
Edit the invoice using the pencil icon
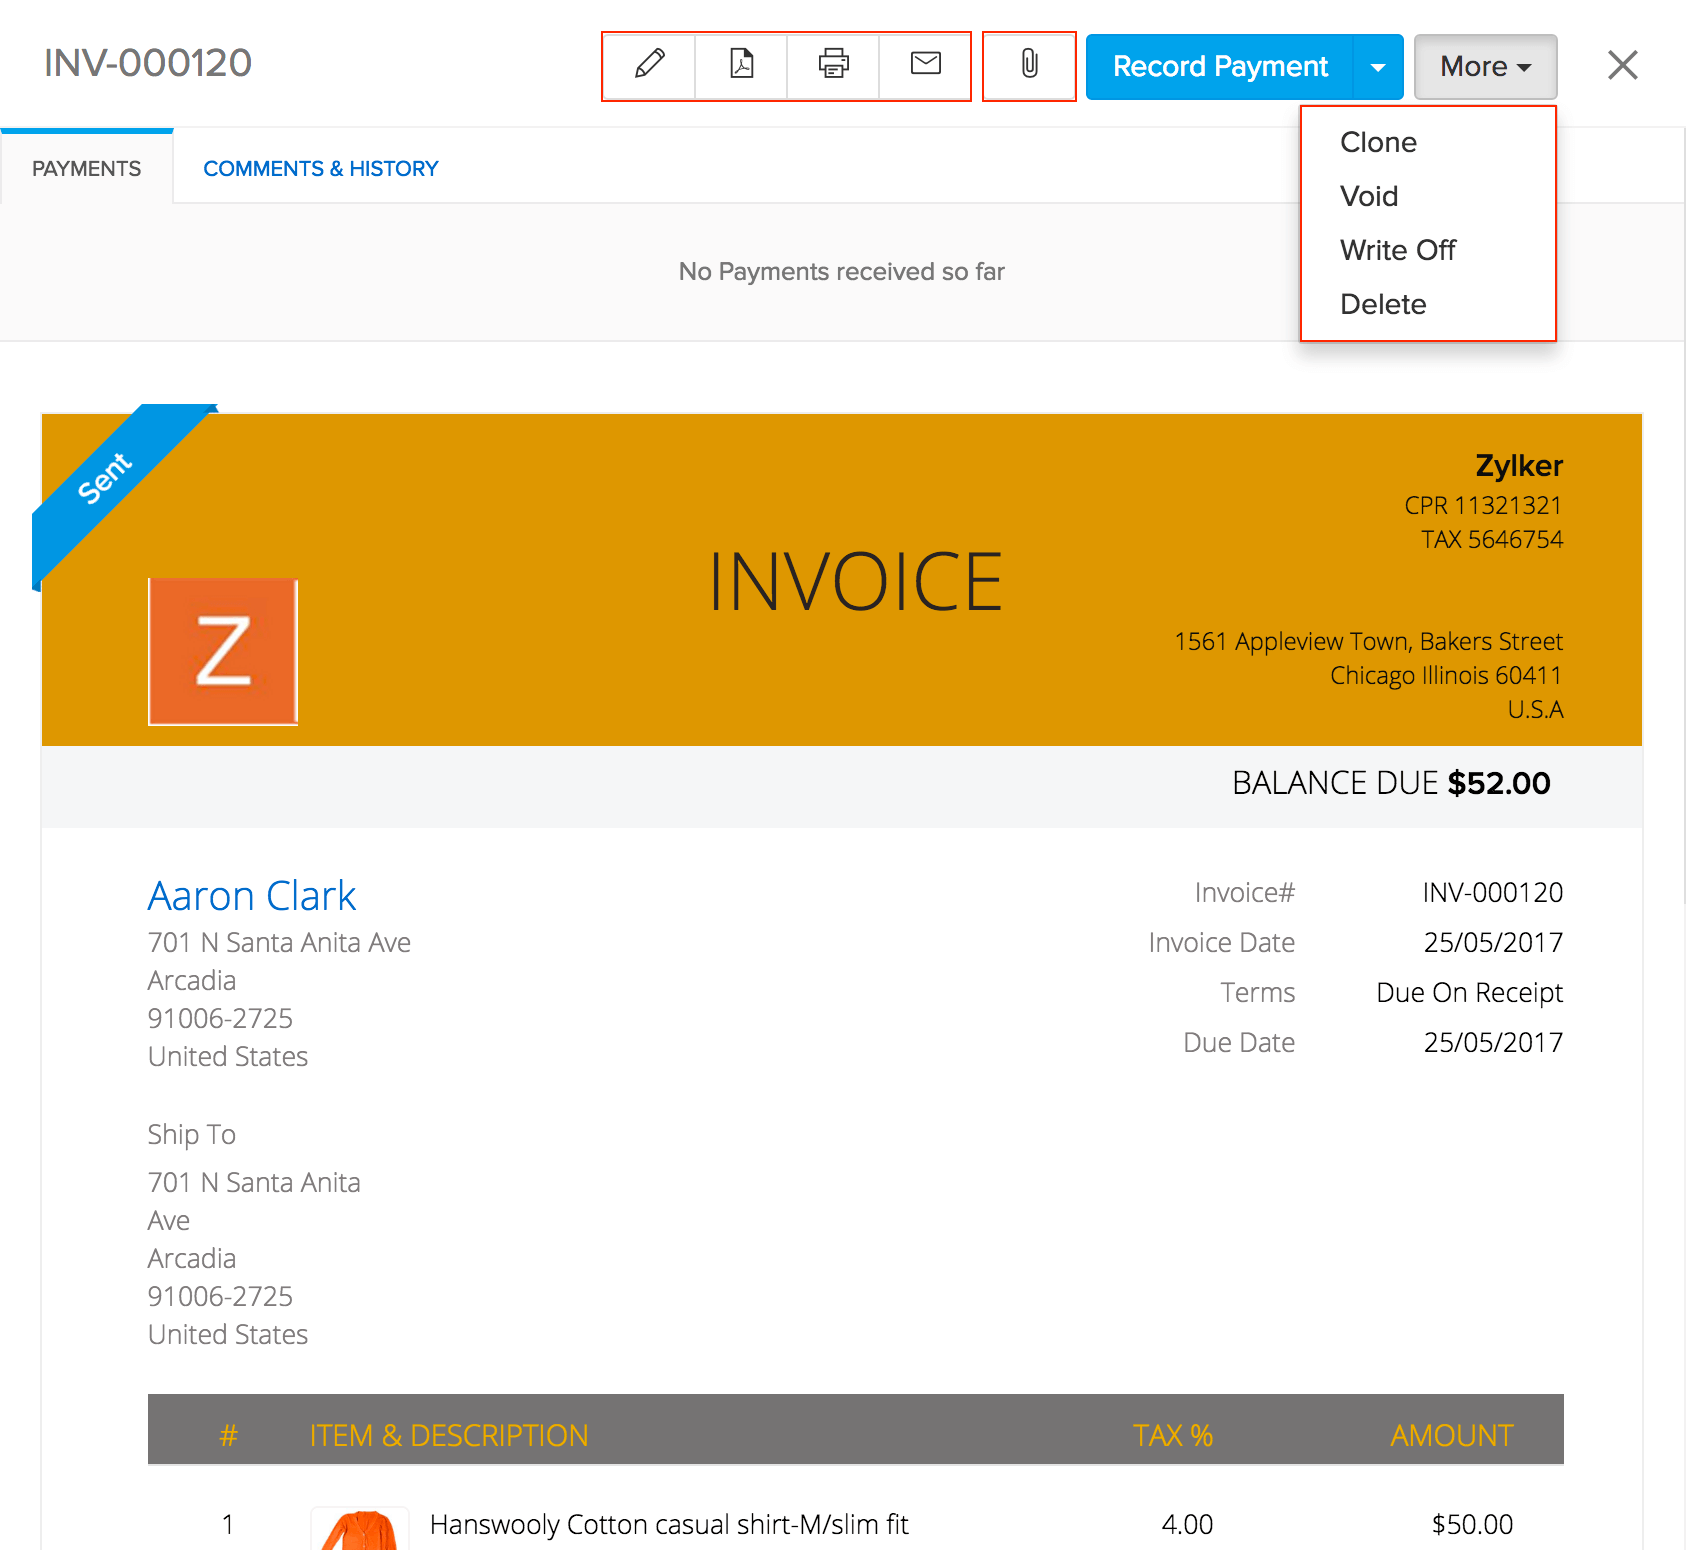click(648, 66)
